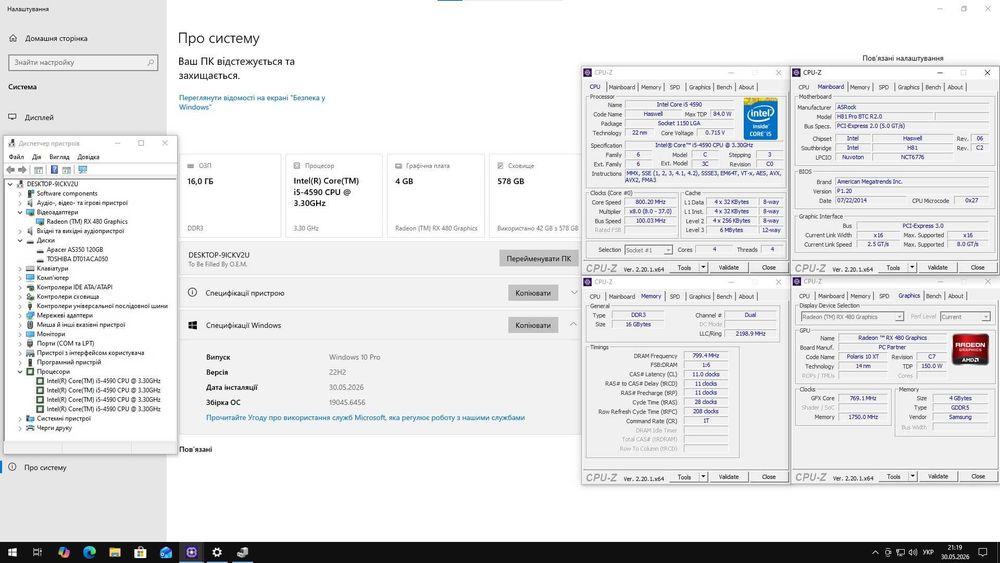Expand the Клавіатури device category
The image size is (1000, 563).
pyautogui.click(x=20, y=268)
